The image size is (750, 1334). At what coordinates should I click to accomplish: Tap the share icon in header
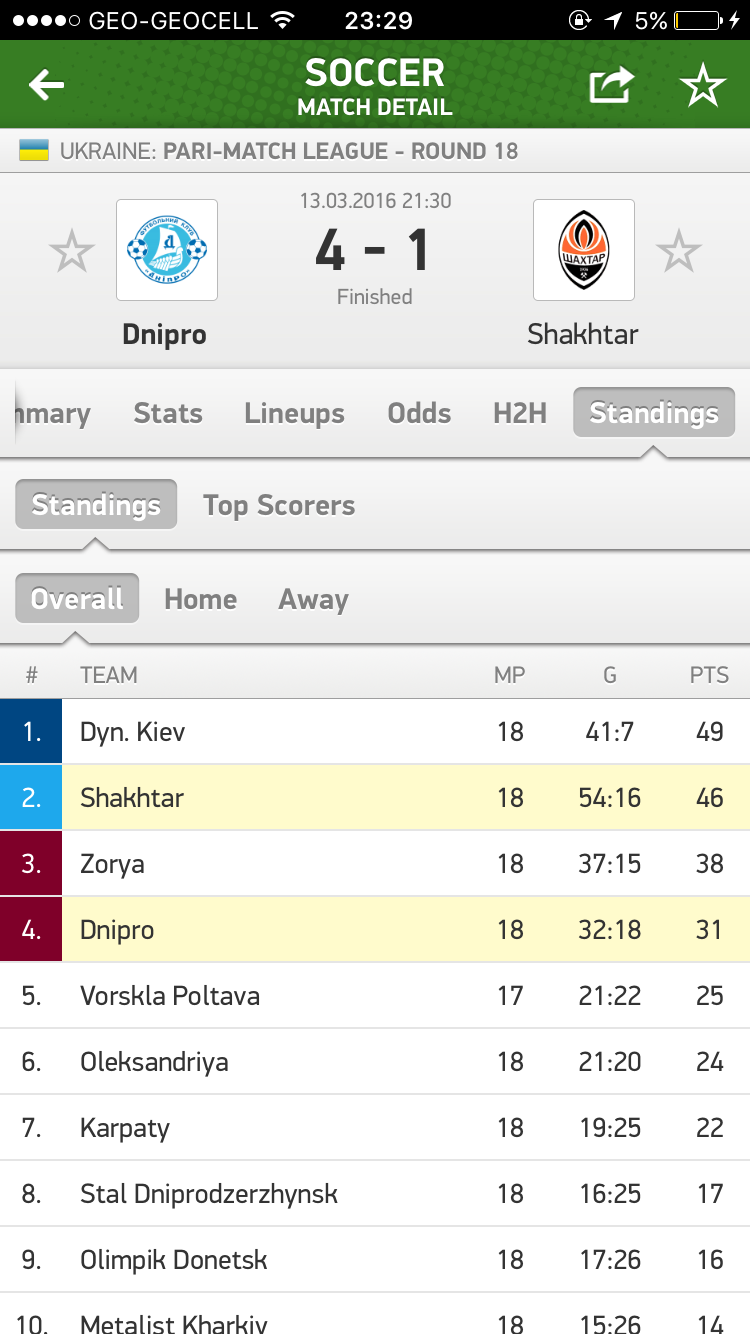click(x=611, y=86)
